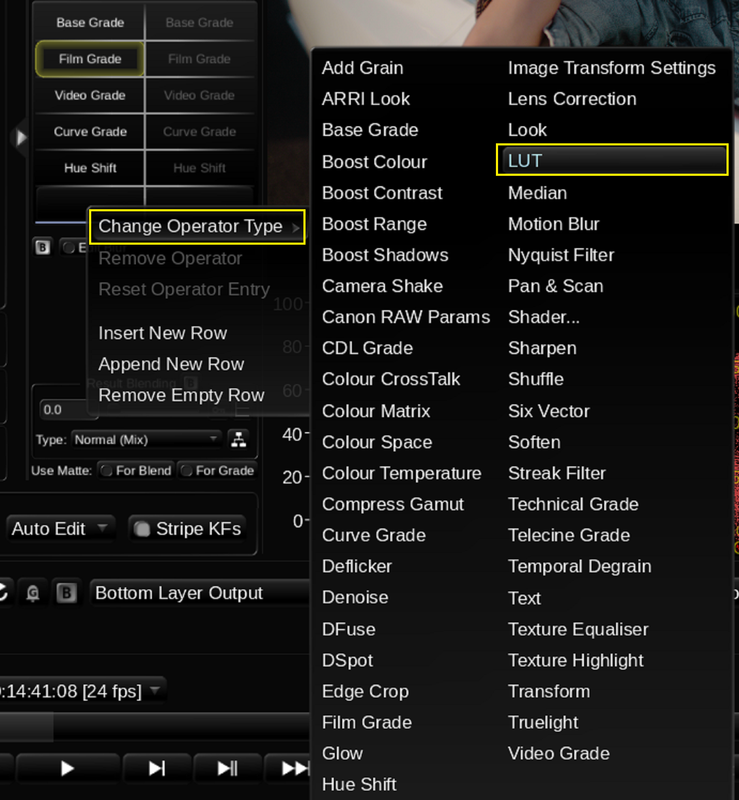This screenshot has width=739, height=800.
Task: Choose Remove Empty Row
Action: [x=181, y=395]
